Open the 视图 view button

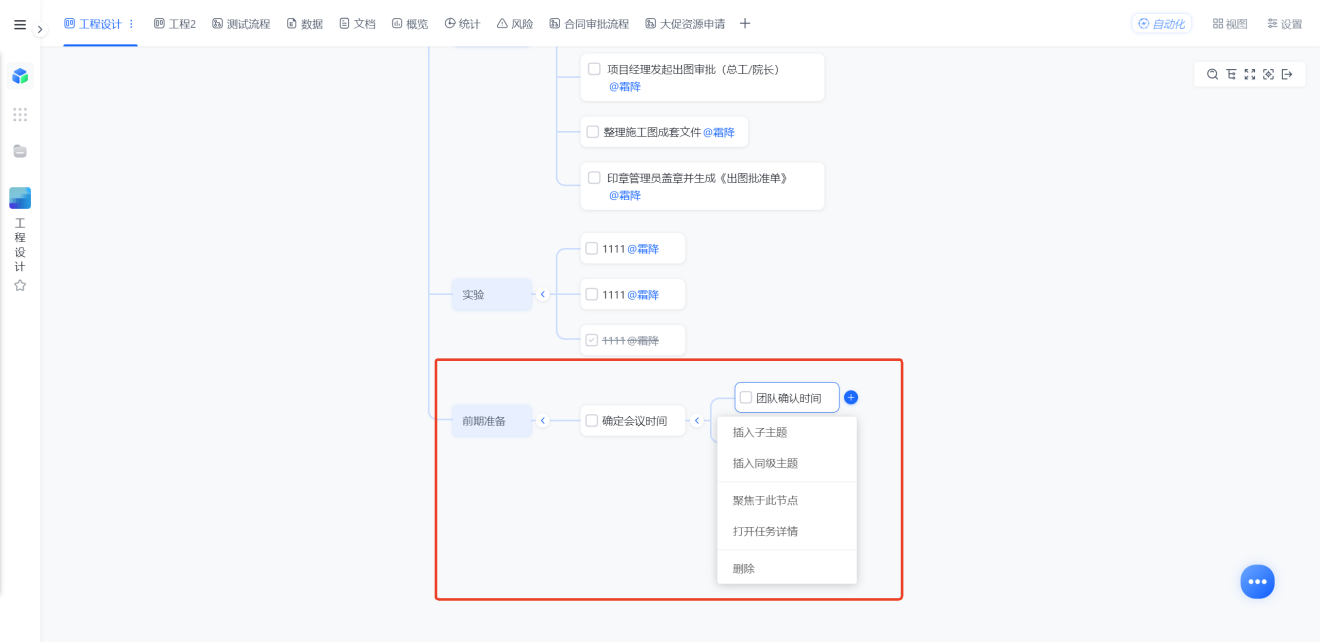[x=1230, y=24]
